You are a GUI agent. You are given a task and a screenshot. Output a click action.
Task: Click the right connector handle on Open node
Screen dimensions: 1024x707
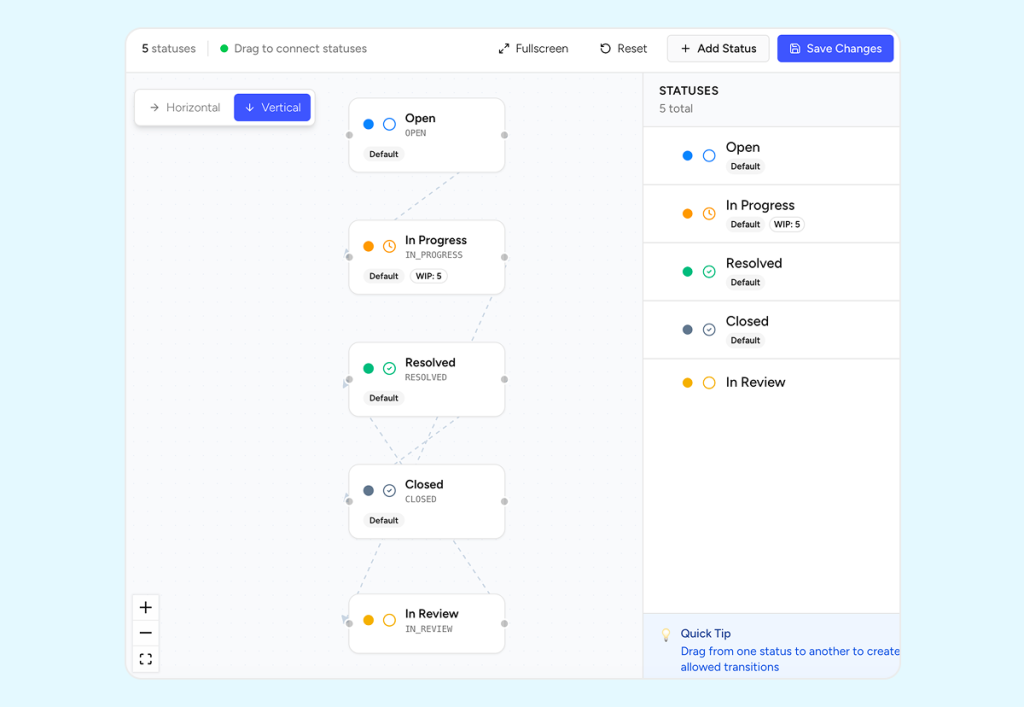(x=505, y=135)
